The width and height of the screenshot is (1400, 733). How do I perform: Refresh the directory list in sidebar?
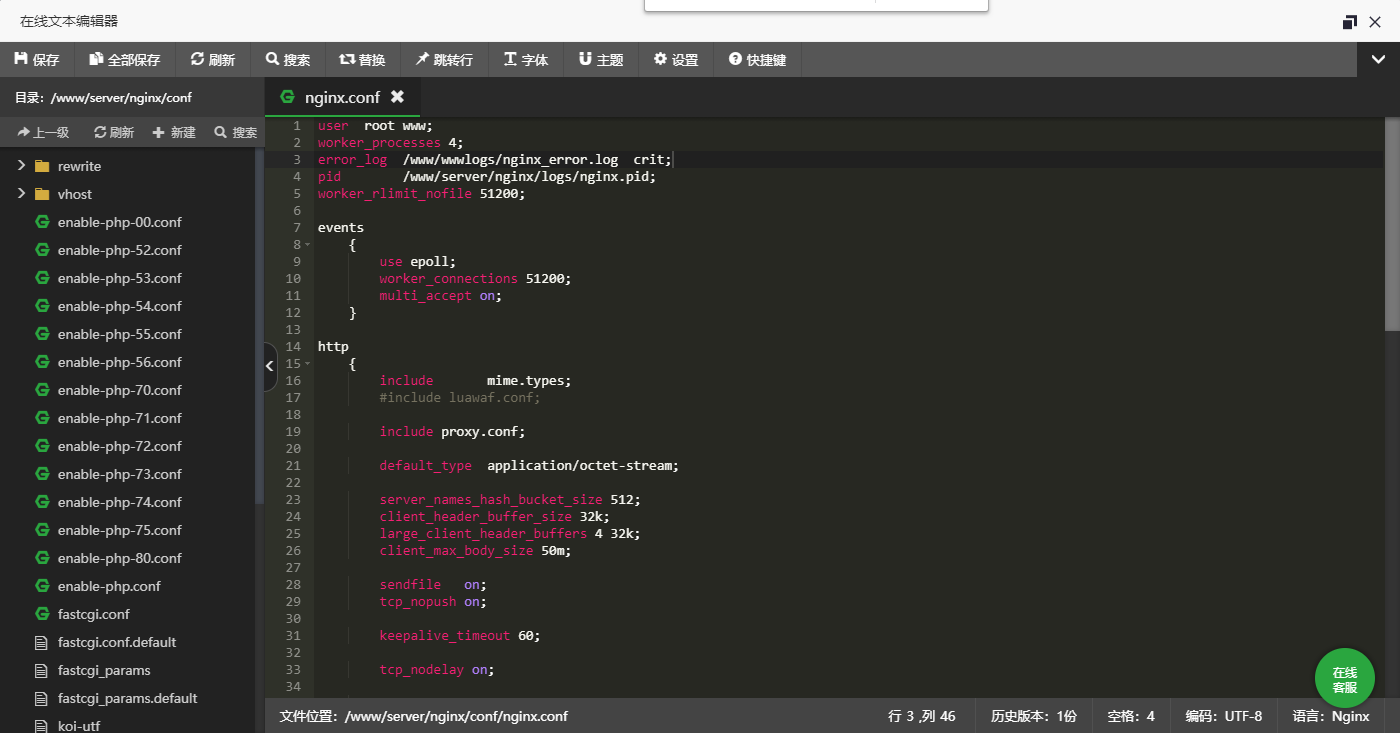[114, 132]
